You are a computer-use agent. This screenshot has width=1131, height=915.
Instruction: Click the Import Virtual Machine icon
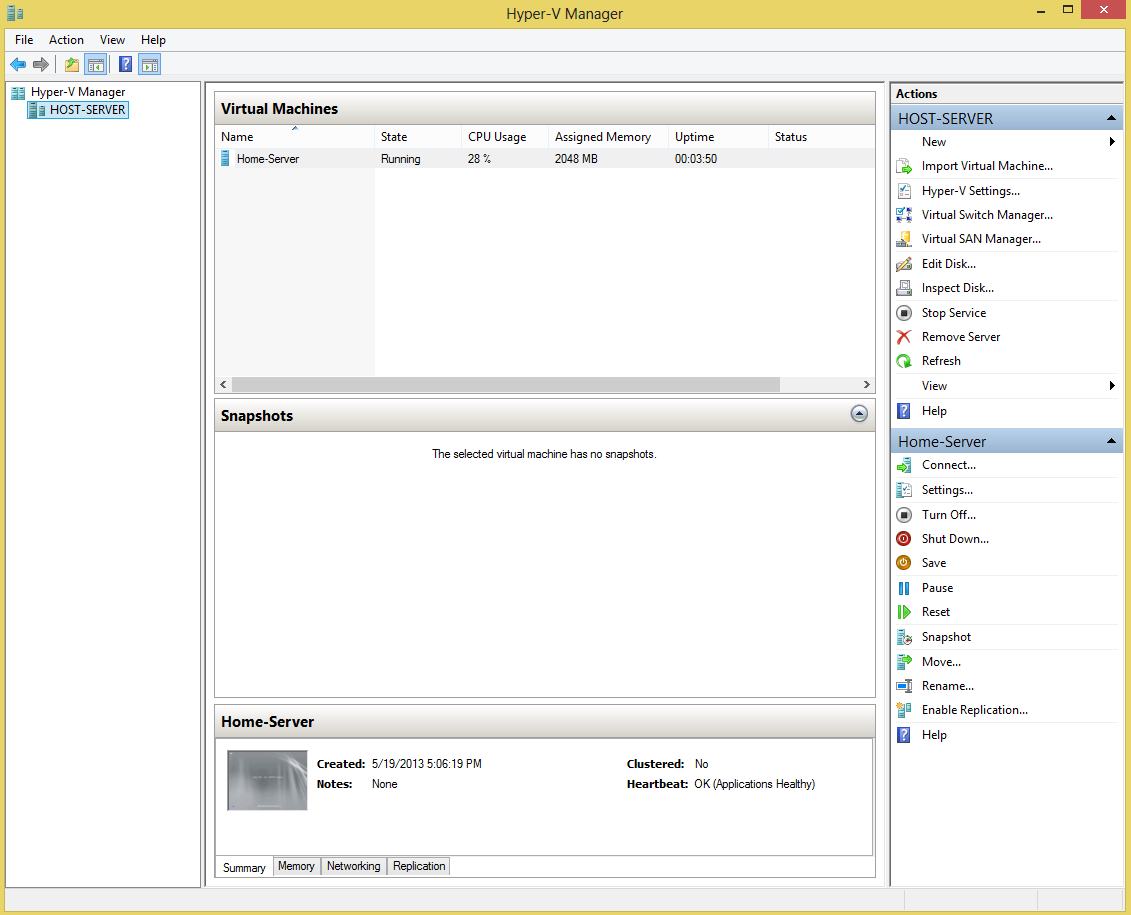point(904,167)
